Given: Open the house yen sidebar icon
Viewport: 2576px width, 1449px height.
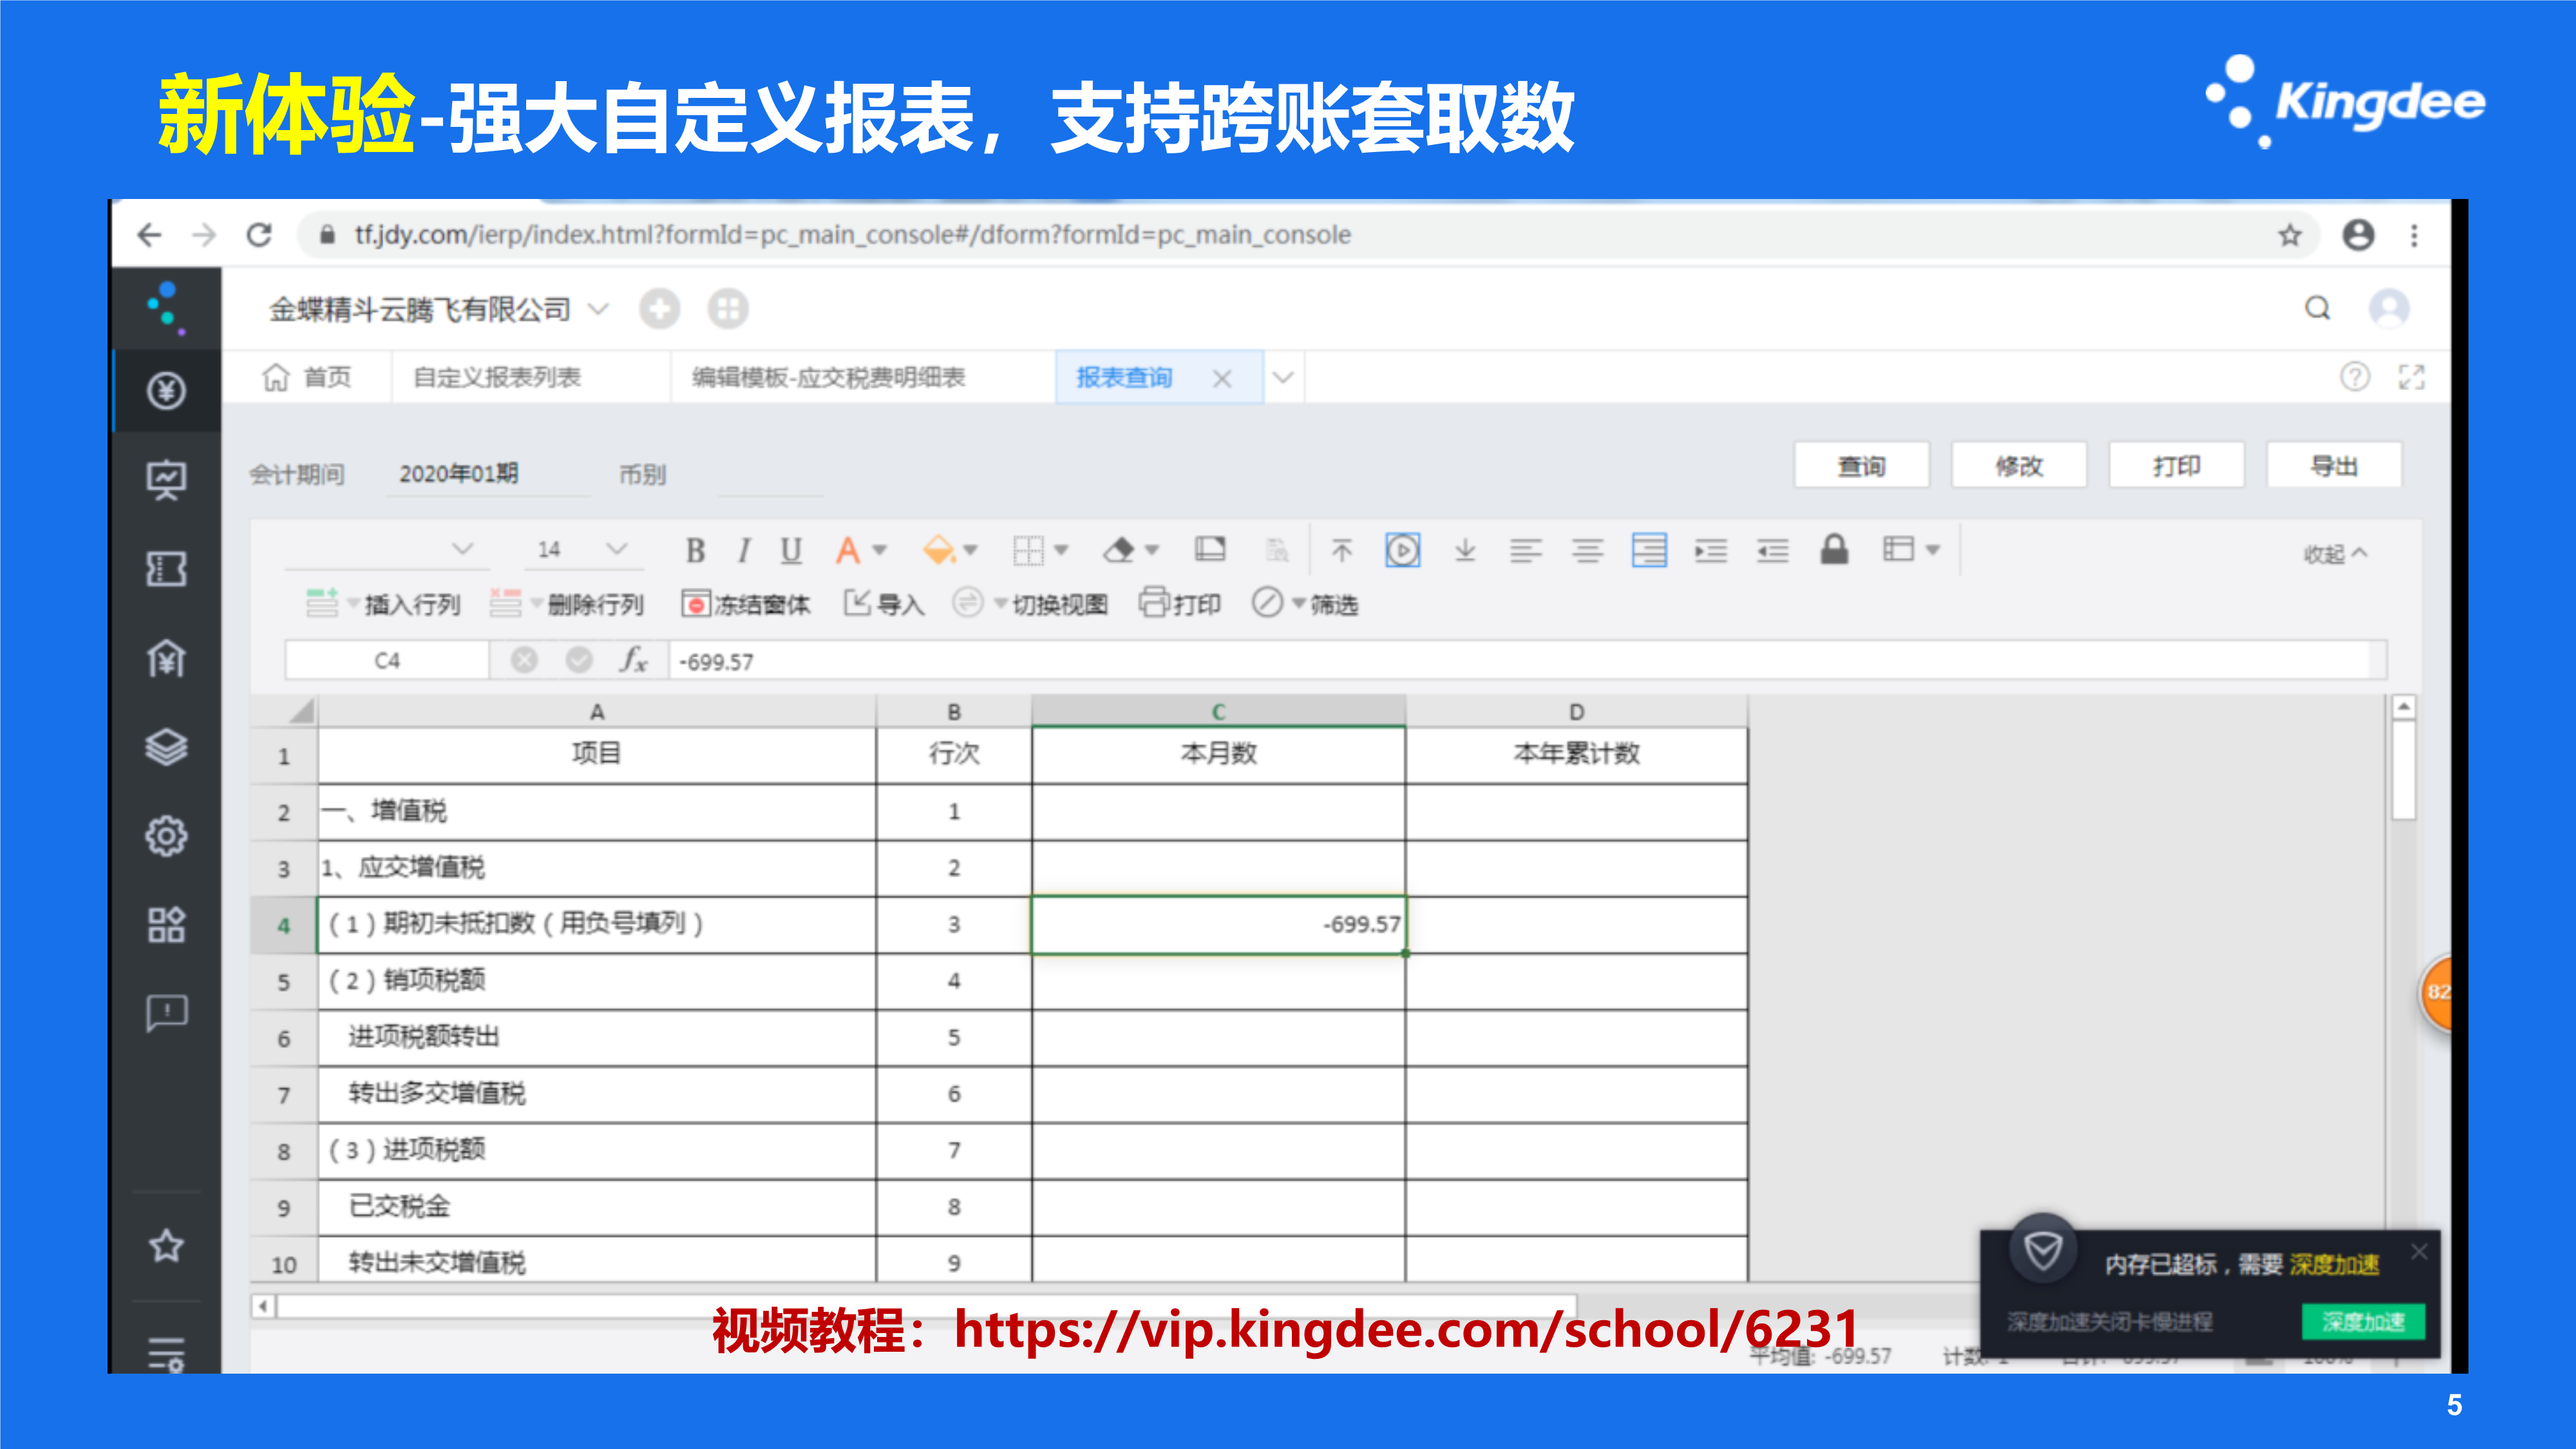Looking at the screenshot, I should pos(166,658).
